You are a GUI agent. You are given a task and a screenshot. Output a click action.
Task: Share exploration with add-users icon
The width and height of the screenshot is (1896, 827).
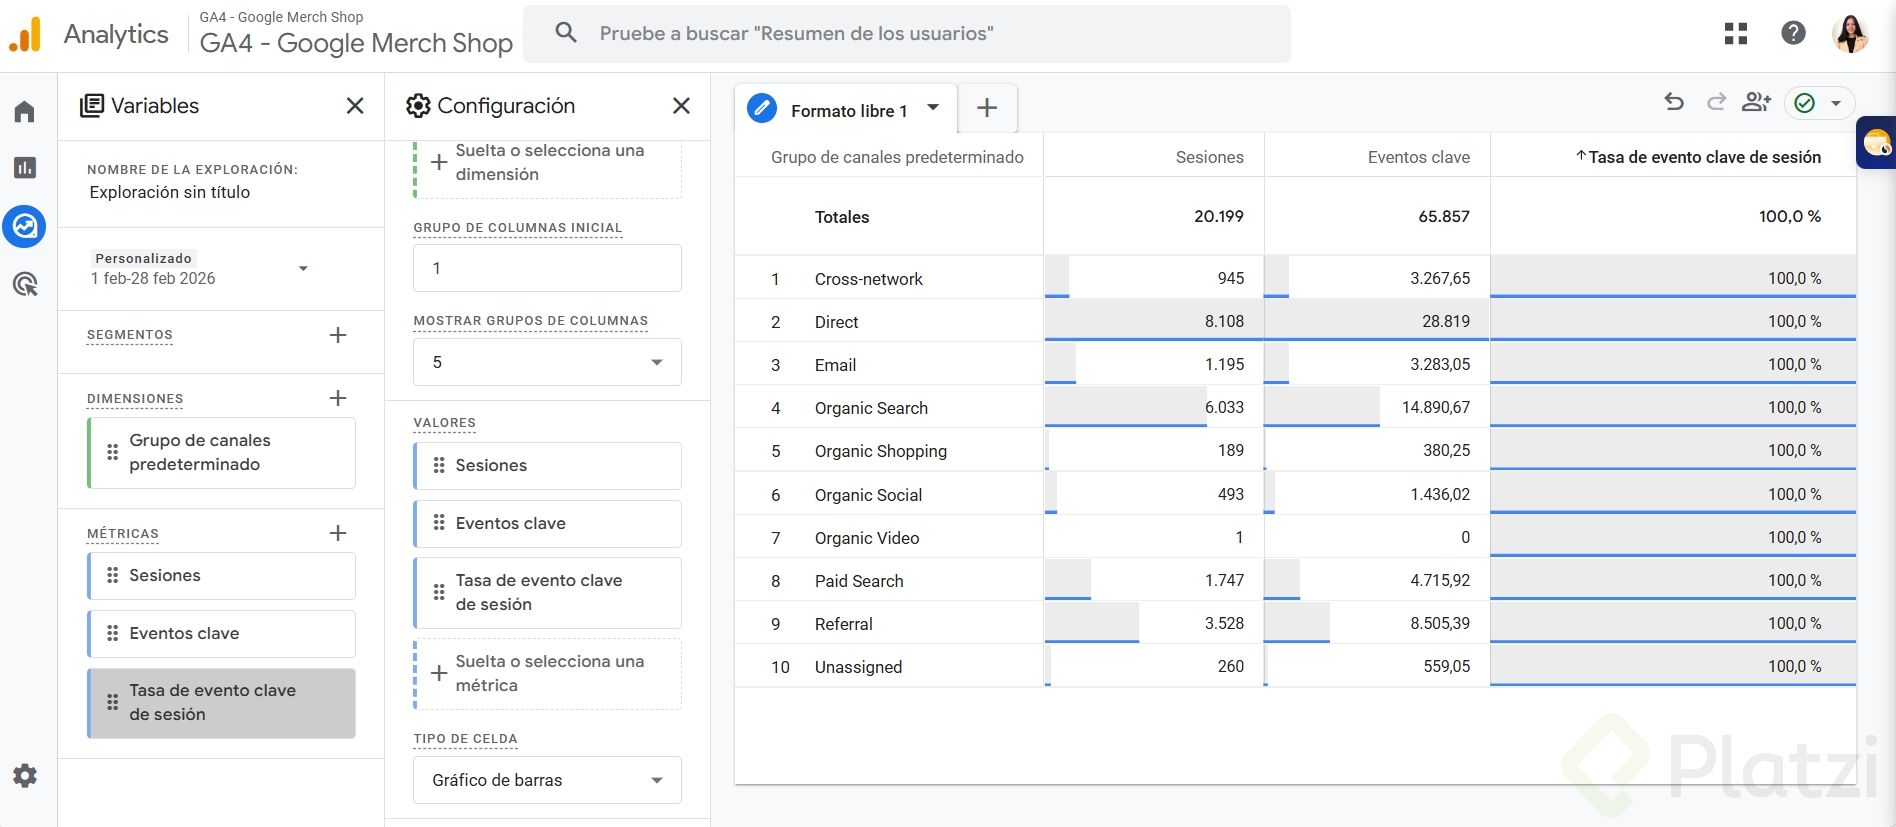pos(1756,102)
